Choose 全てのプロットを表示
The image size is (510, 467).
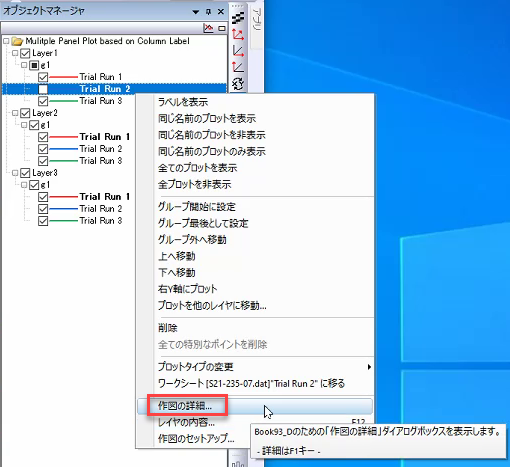pos(255,168)
